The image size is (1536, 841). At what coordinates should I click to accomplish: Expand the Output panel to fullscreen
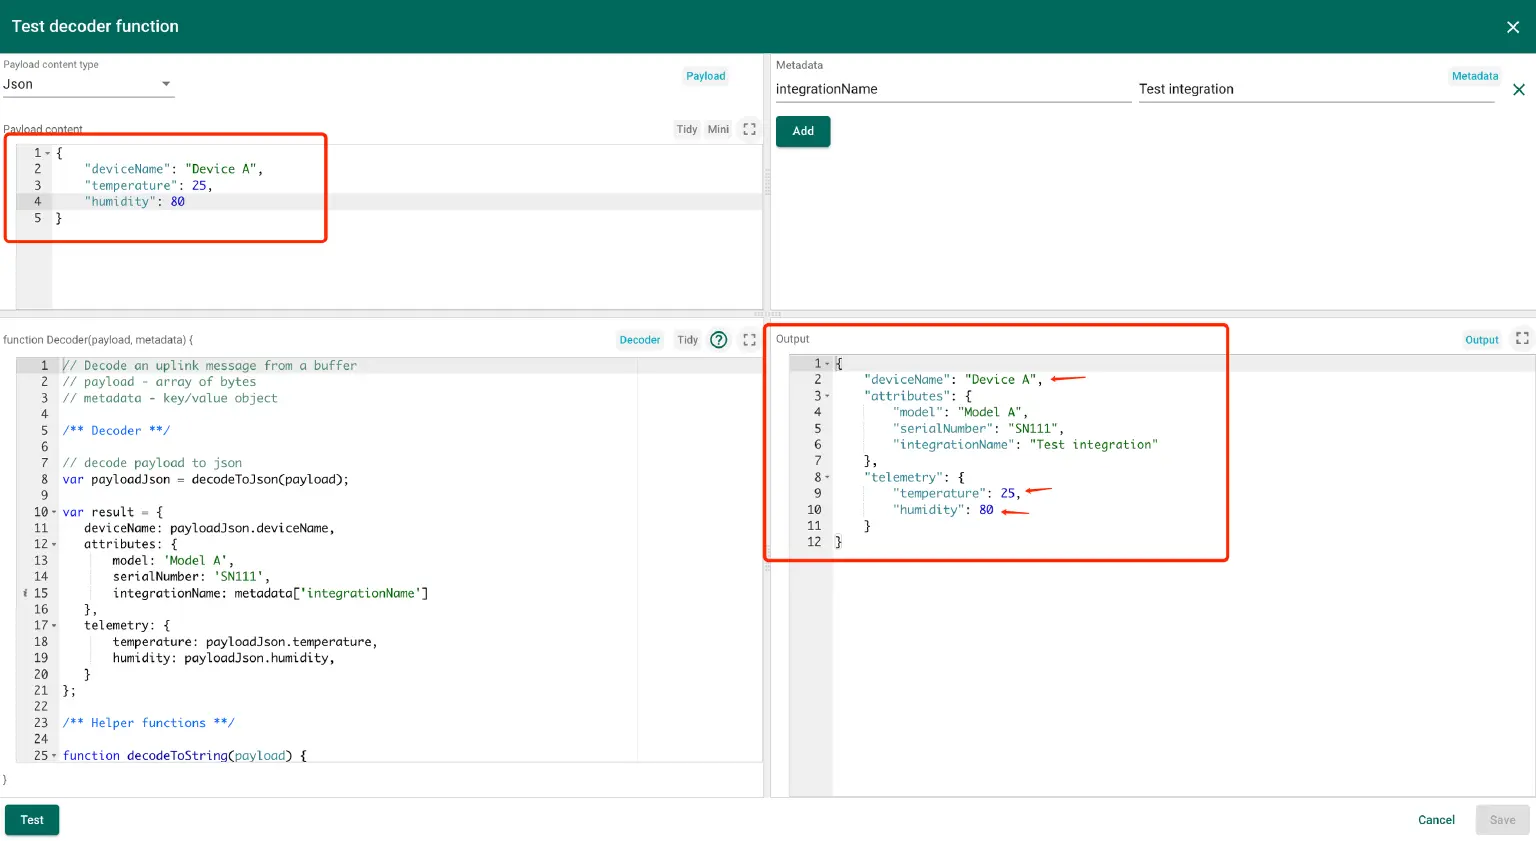click(x=1521, y=338)
